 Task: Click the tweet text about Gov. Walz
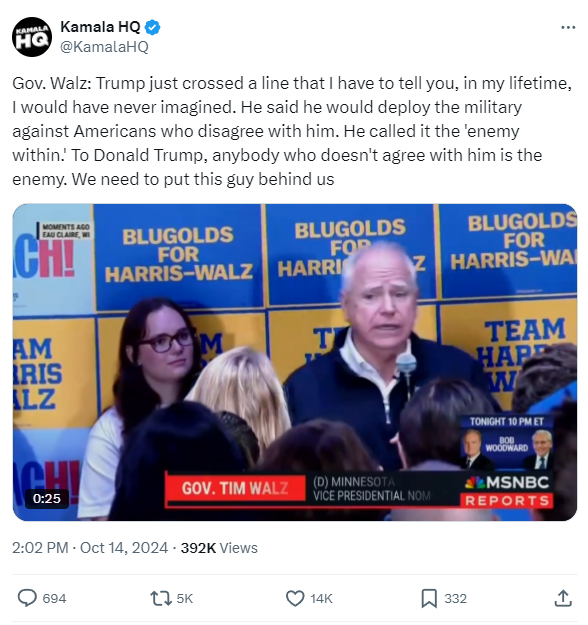pos(292,131)
